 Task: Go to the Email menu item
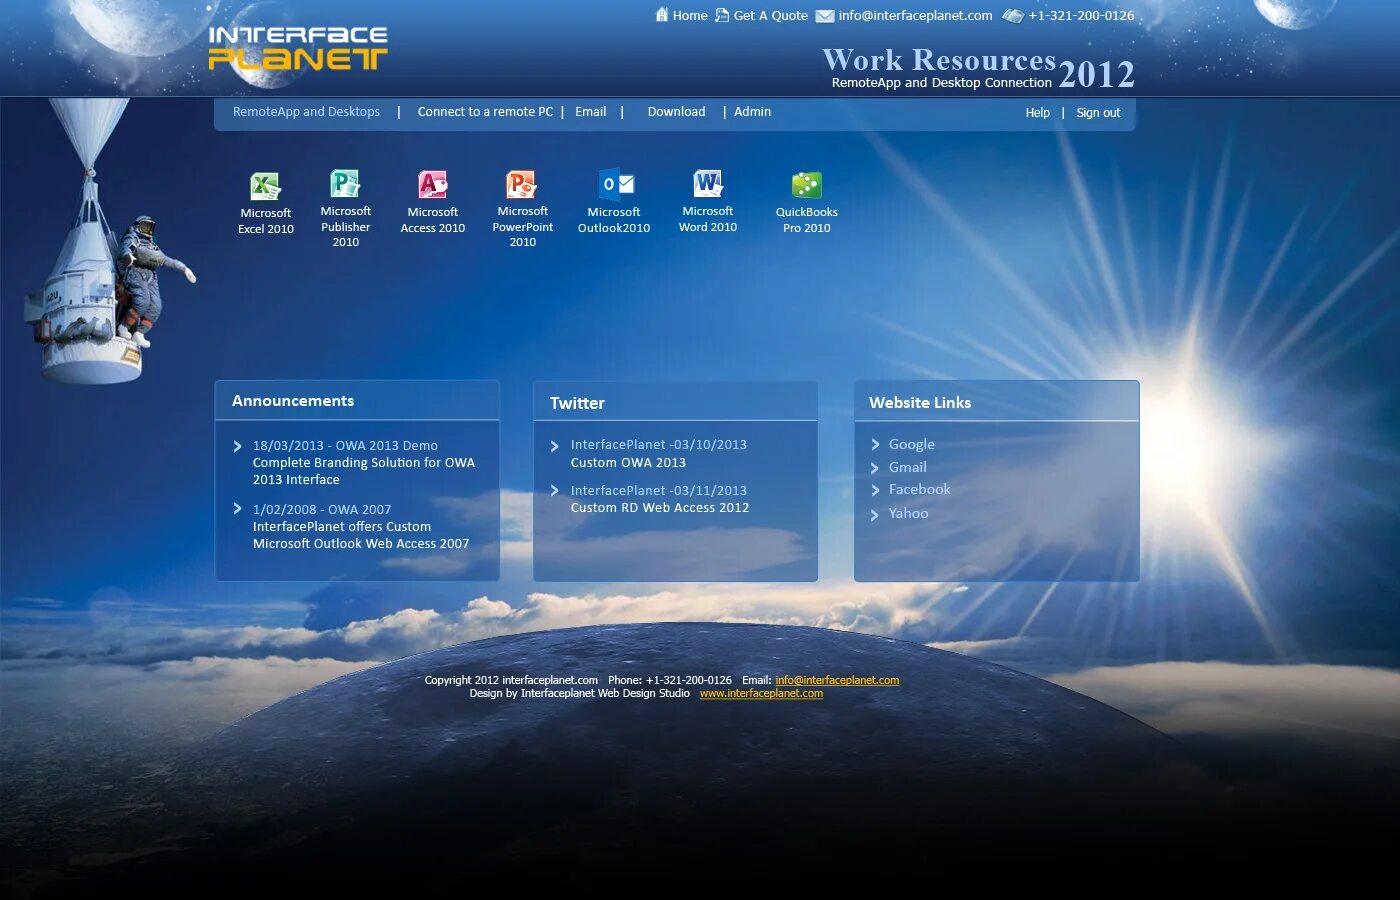pos(590,112)
